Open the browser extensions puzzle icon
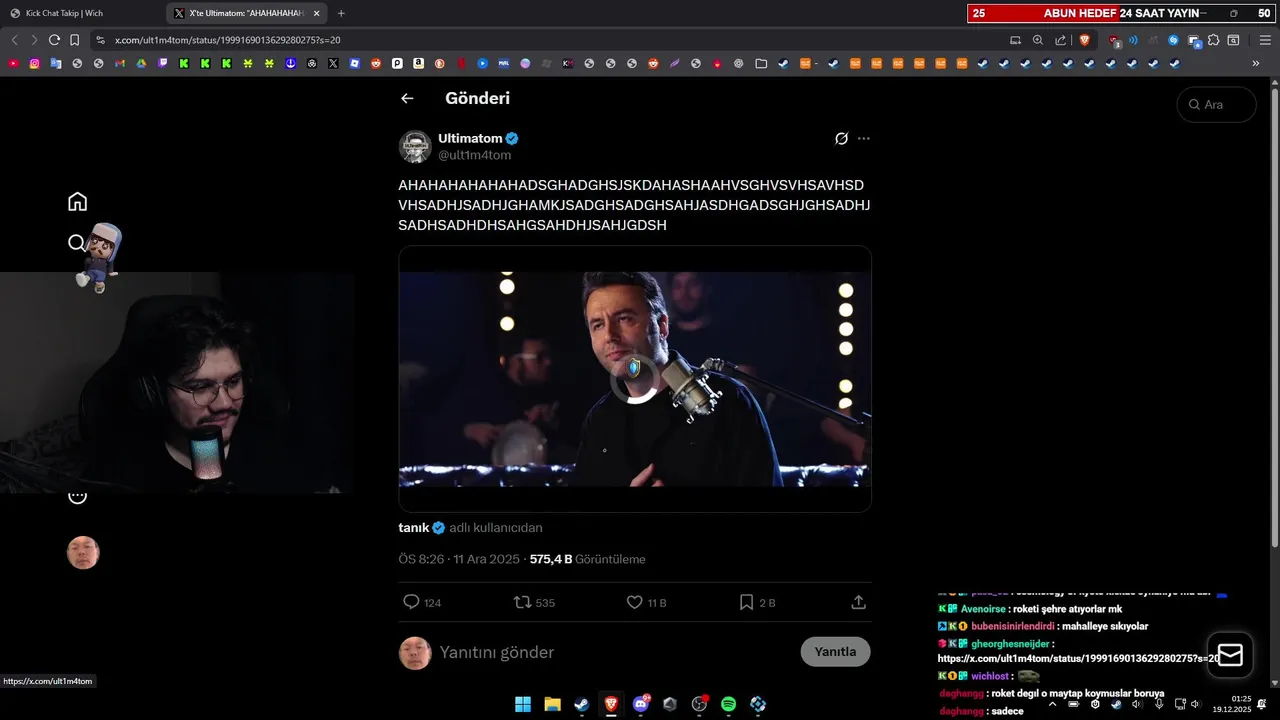The width and height of the screenshot is (1280, 720). (1213, 40)
